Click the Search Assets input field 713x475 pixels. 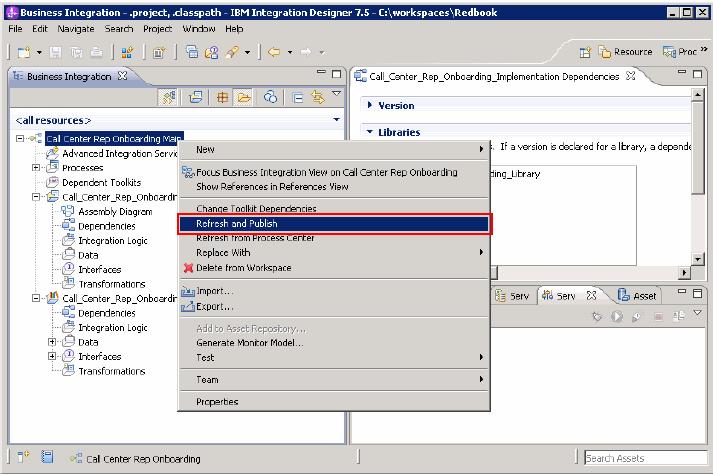coord(646,458)
